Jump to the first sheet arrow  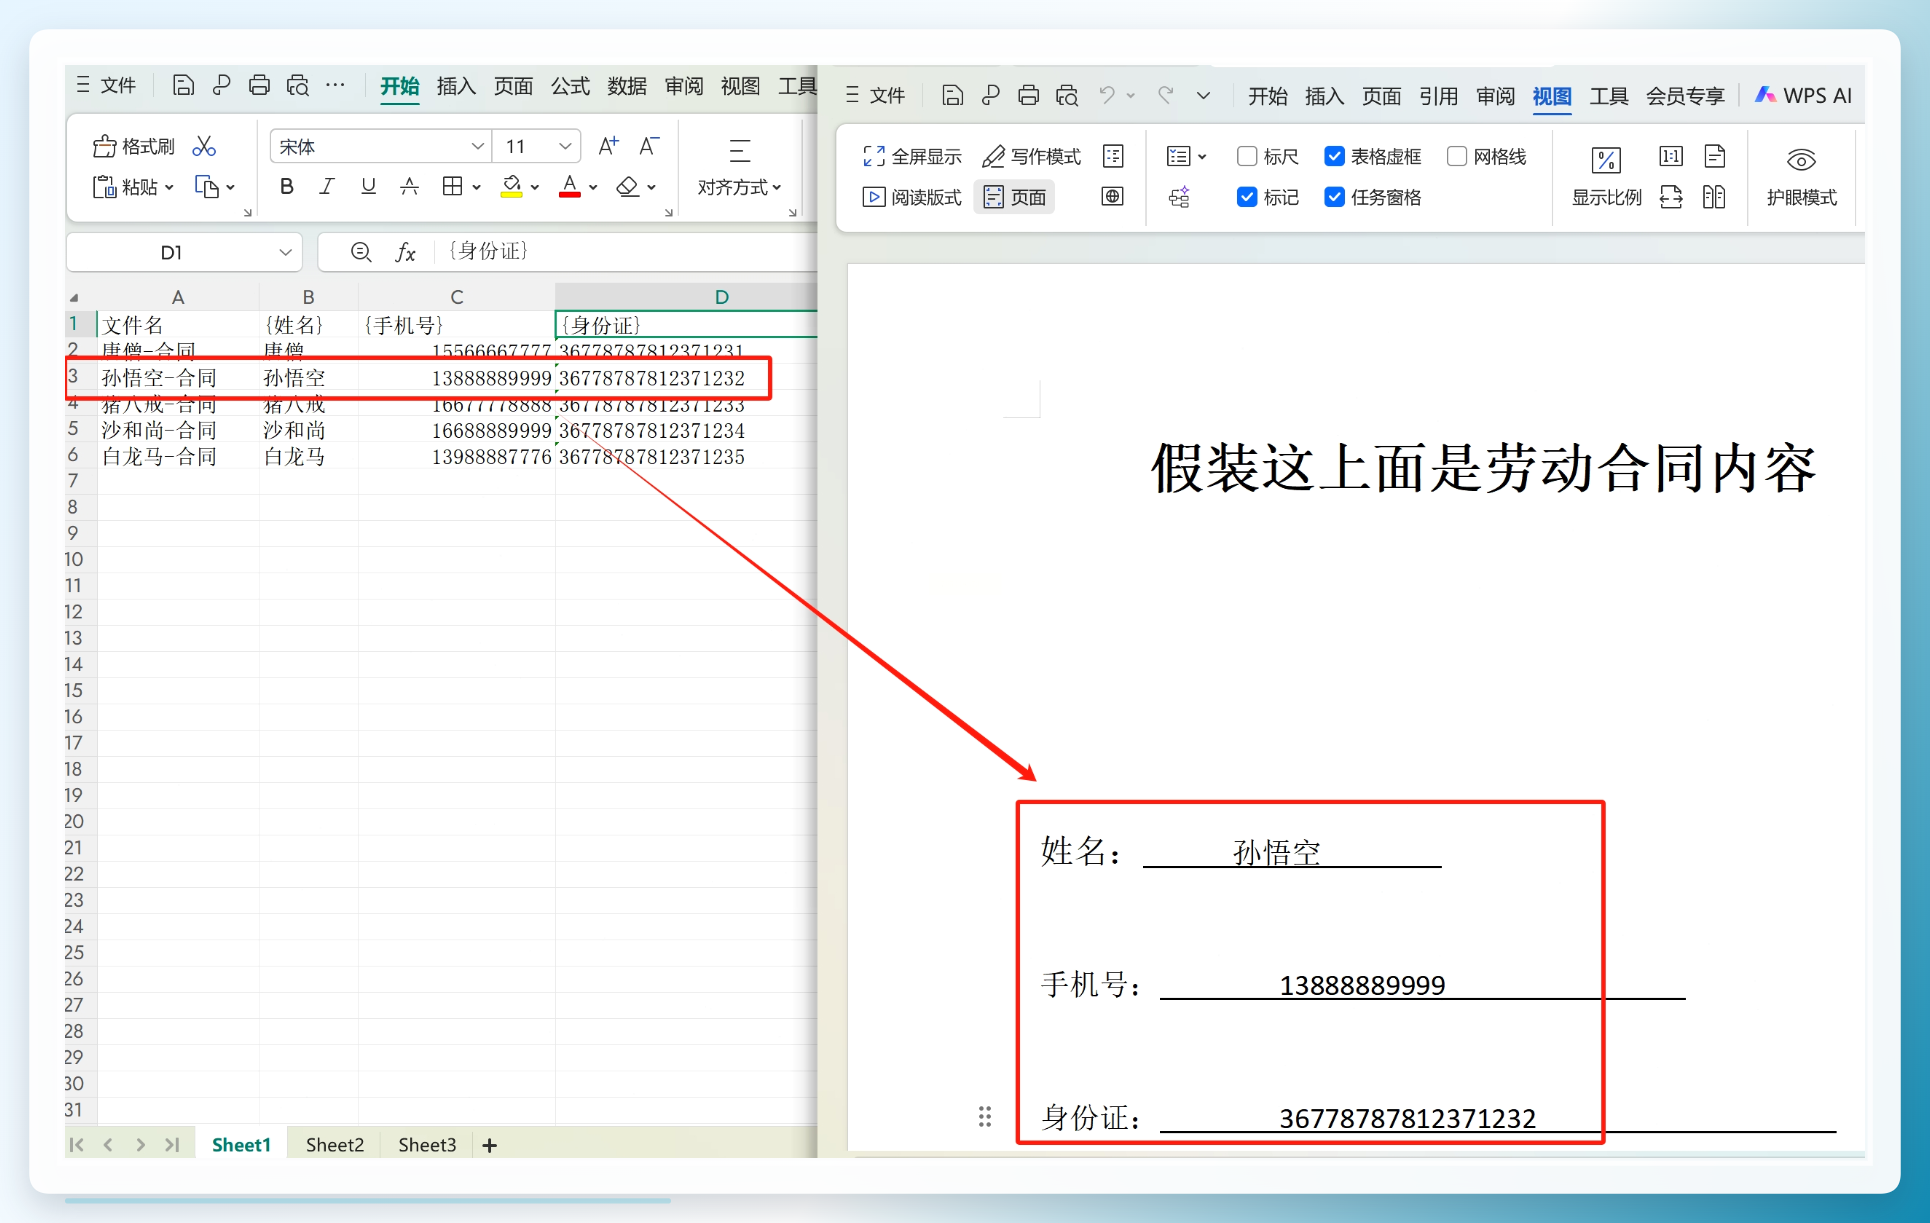click(77, 1145)
